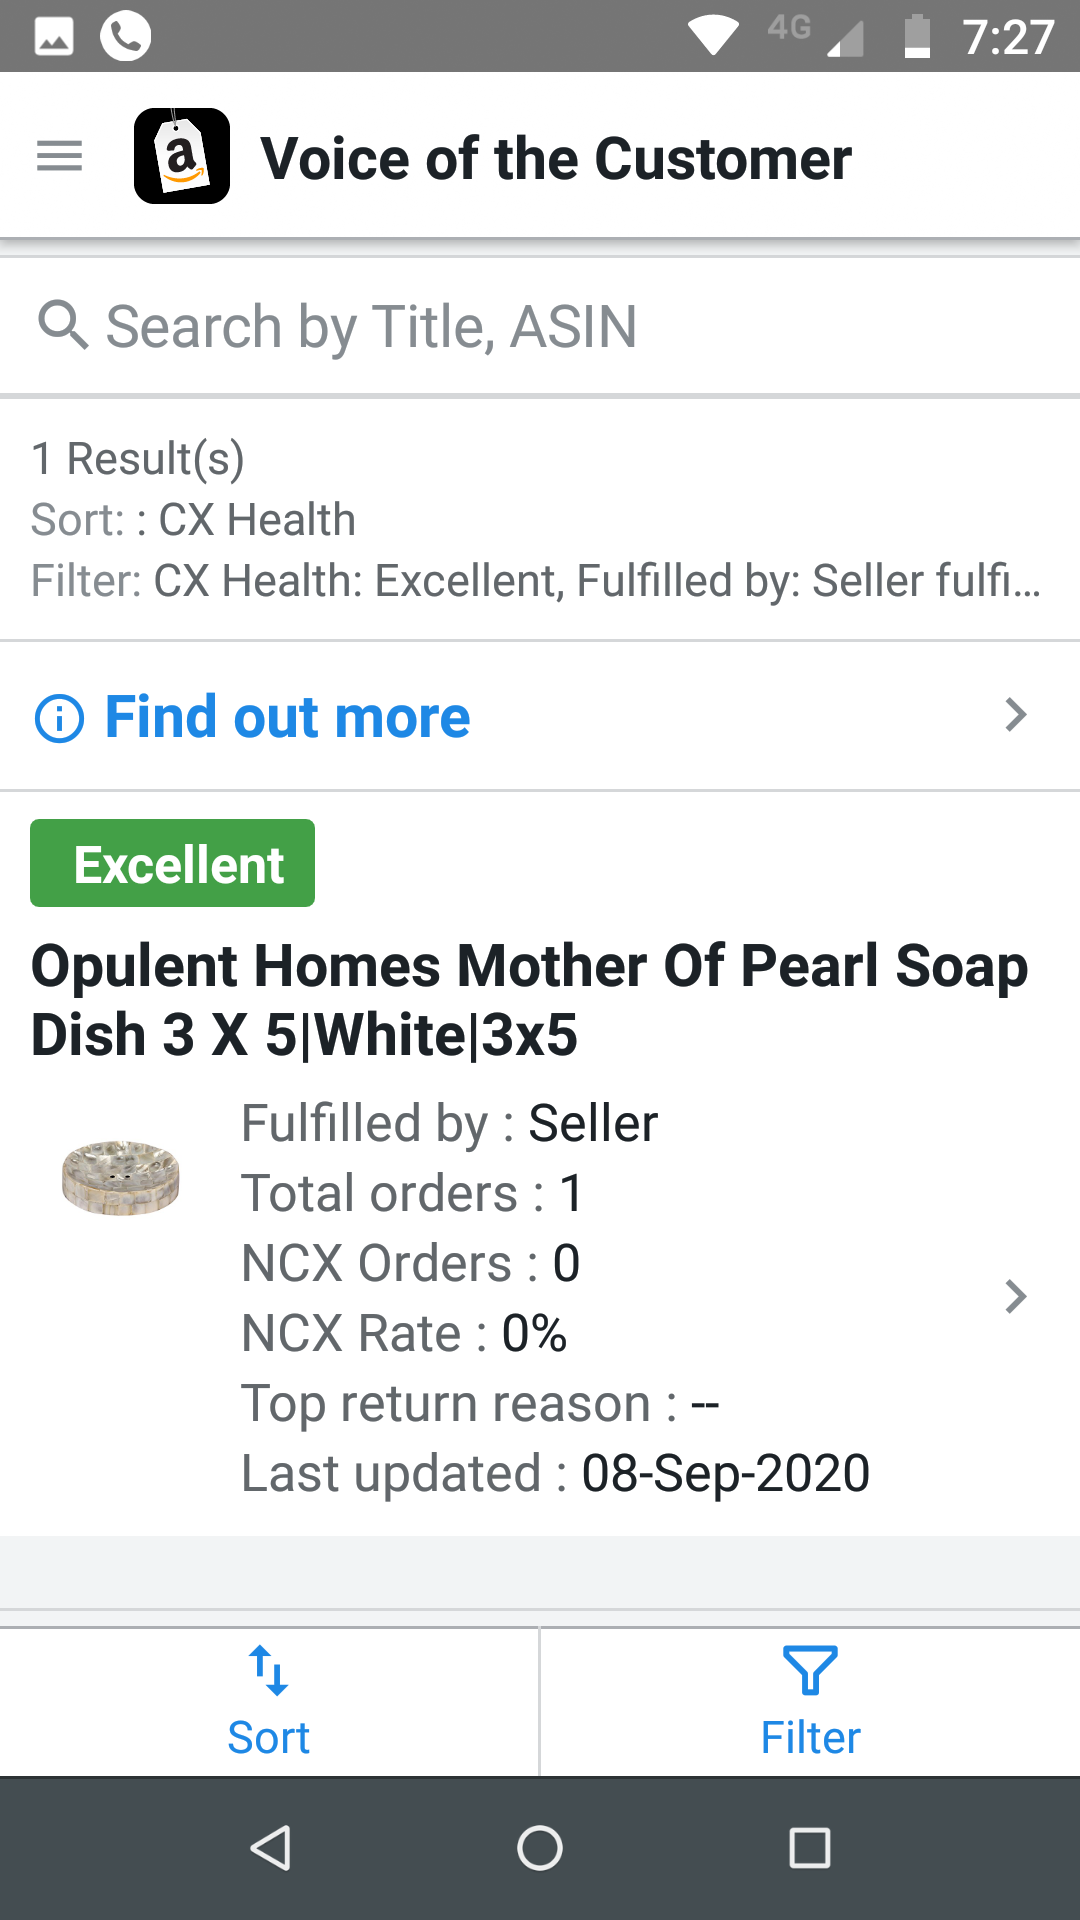Tap the Sort arrows icon
1080x1920 pixels.
click(268, 1670)
